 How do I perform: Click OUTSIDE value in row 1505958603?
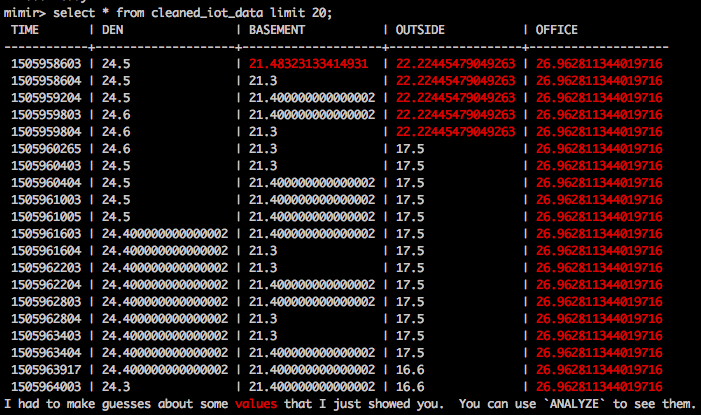click(455, 64)
